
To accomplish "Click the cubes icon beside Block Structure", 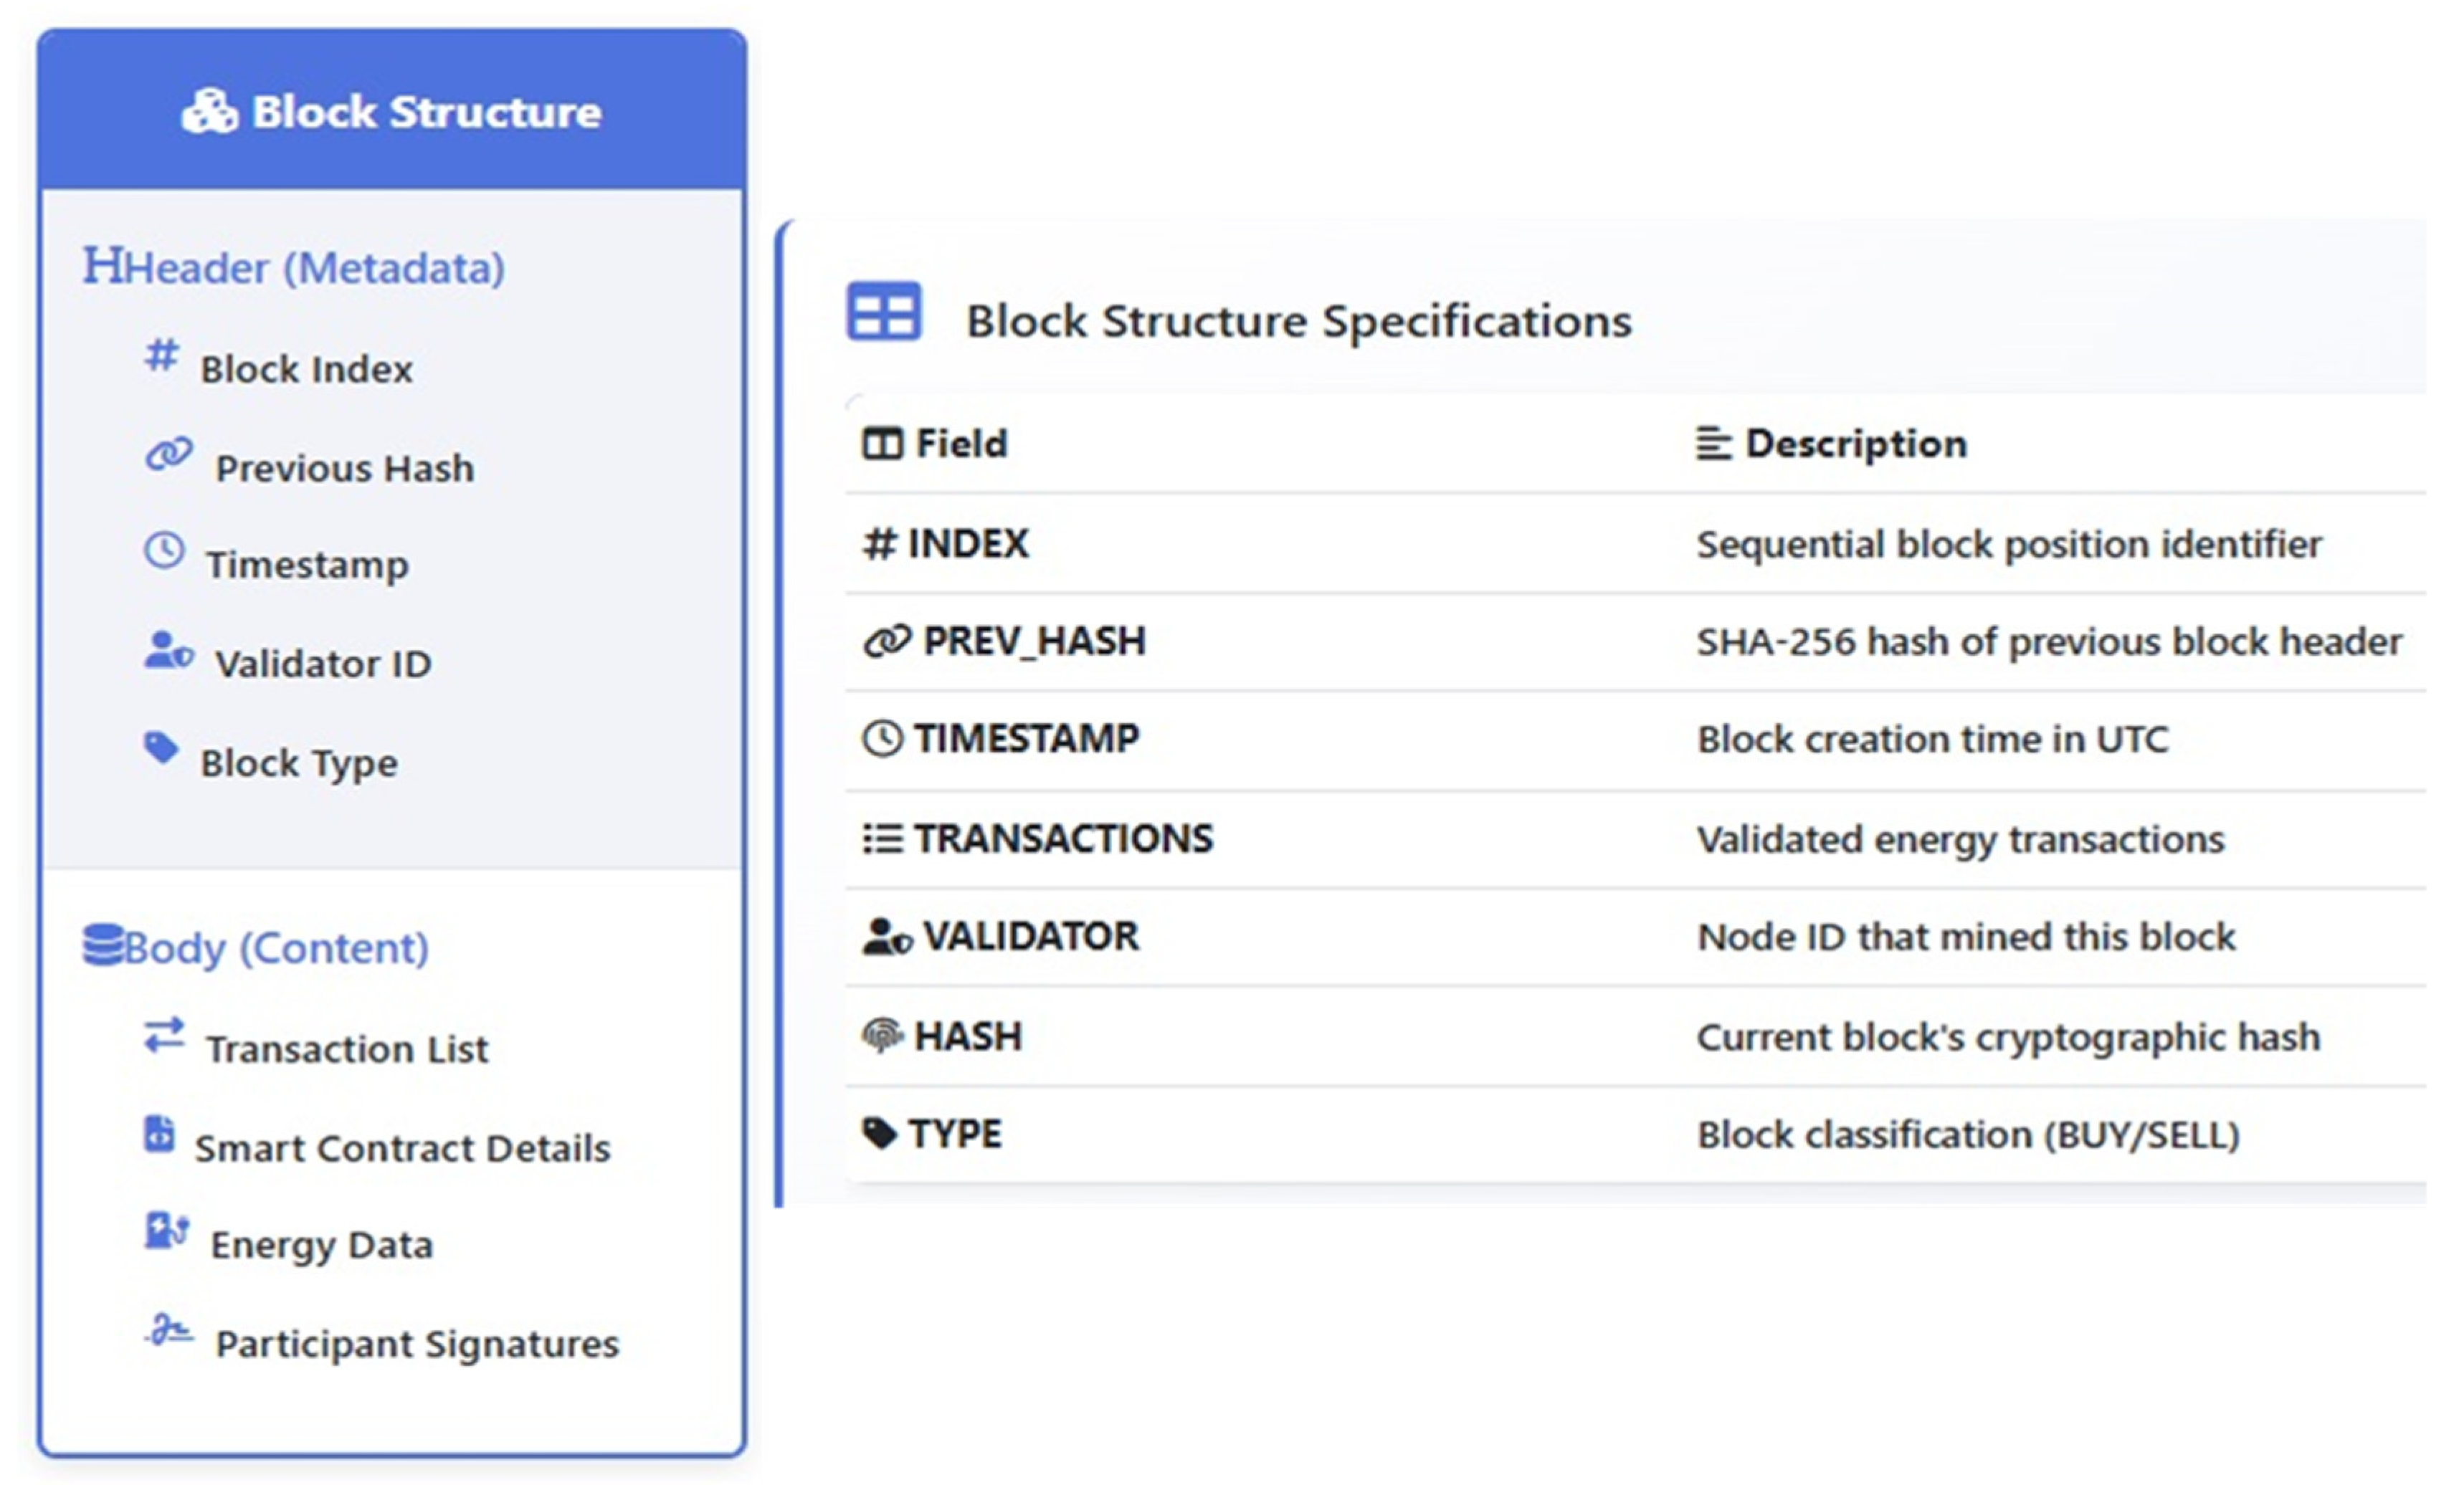I will coord(209,111).
